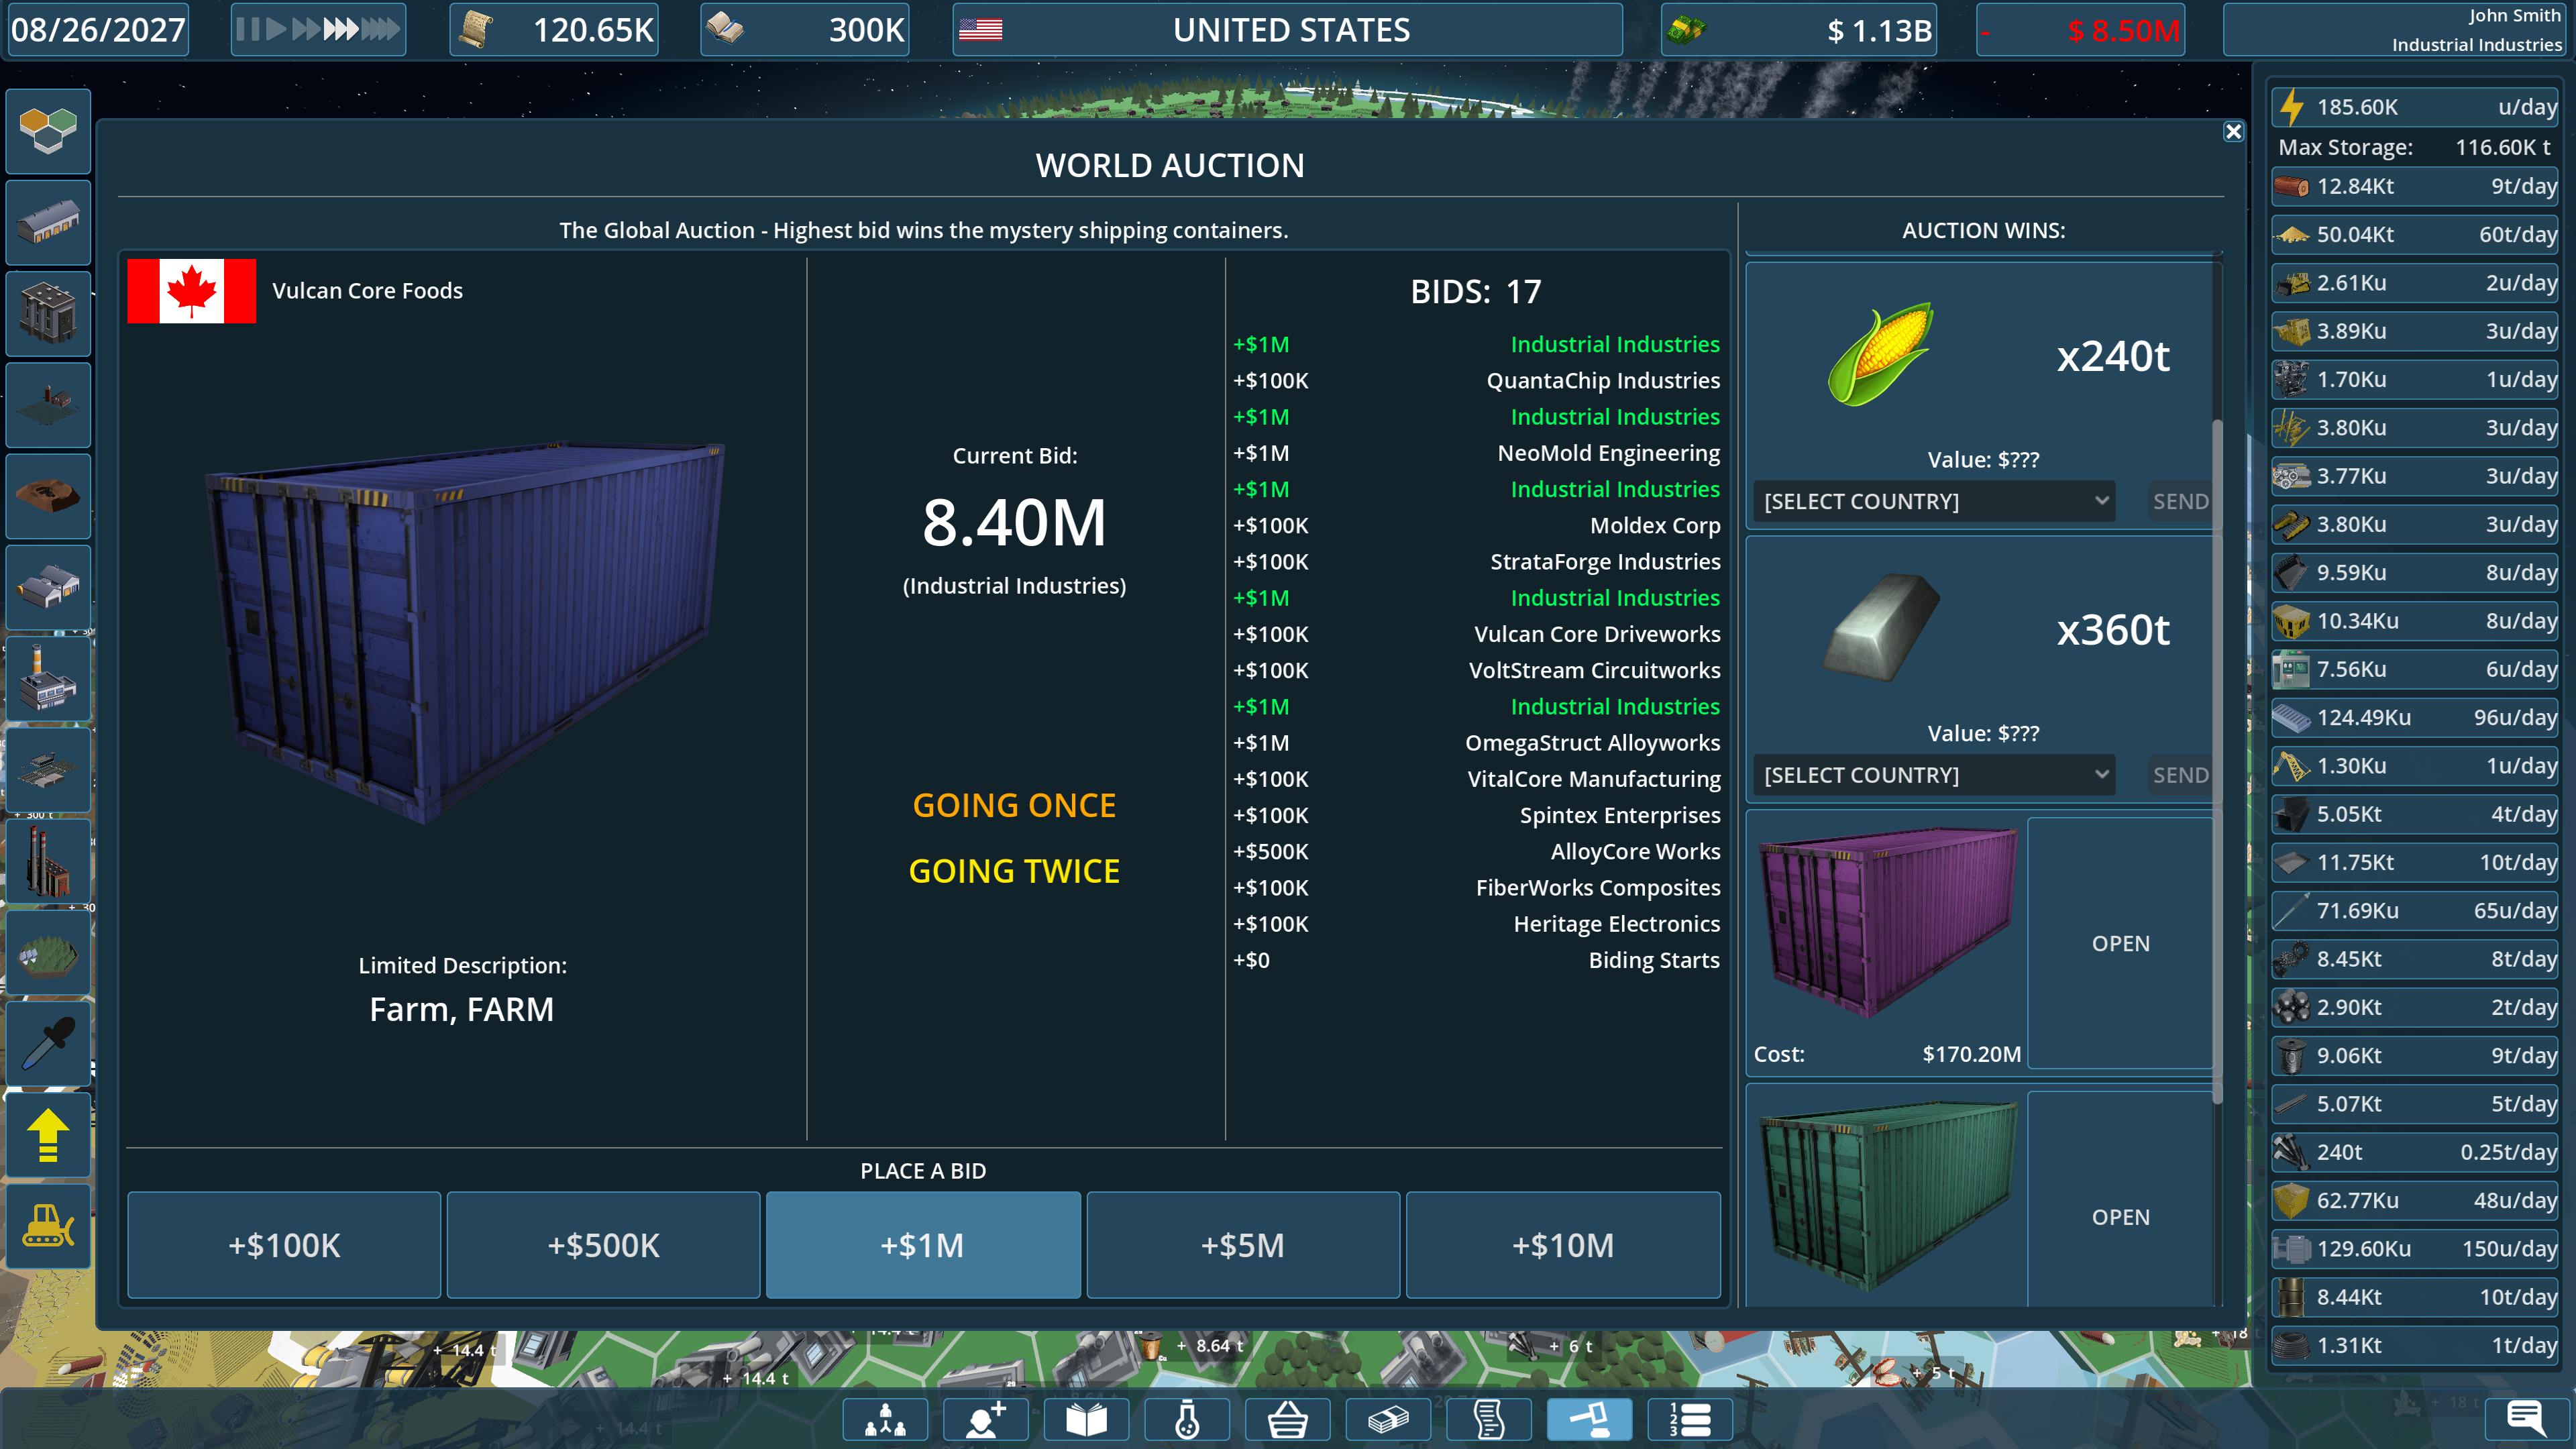2576x1449 pixels.
Task: Select the eyedropper picker tool
Action: pos(47,1043)
